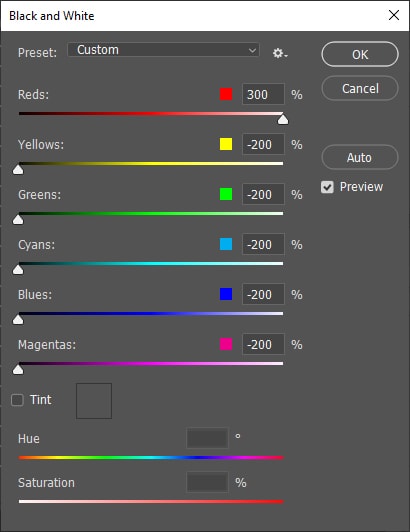The image size is (410, 532).
Task: Click the Cancel button
Action: click(x=360, y=89)
